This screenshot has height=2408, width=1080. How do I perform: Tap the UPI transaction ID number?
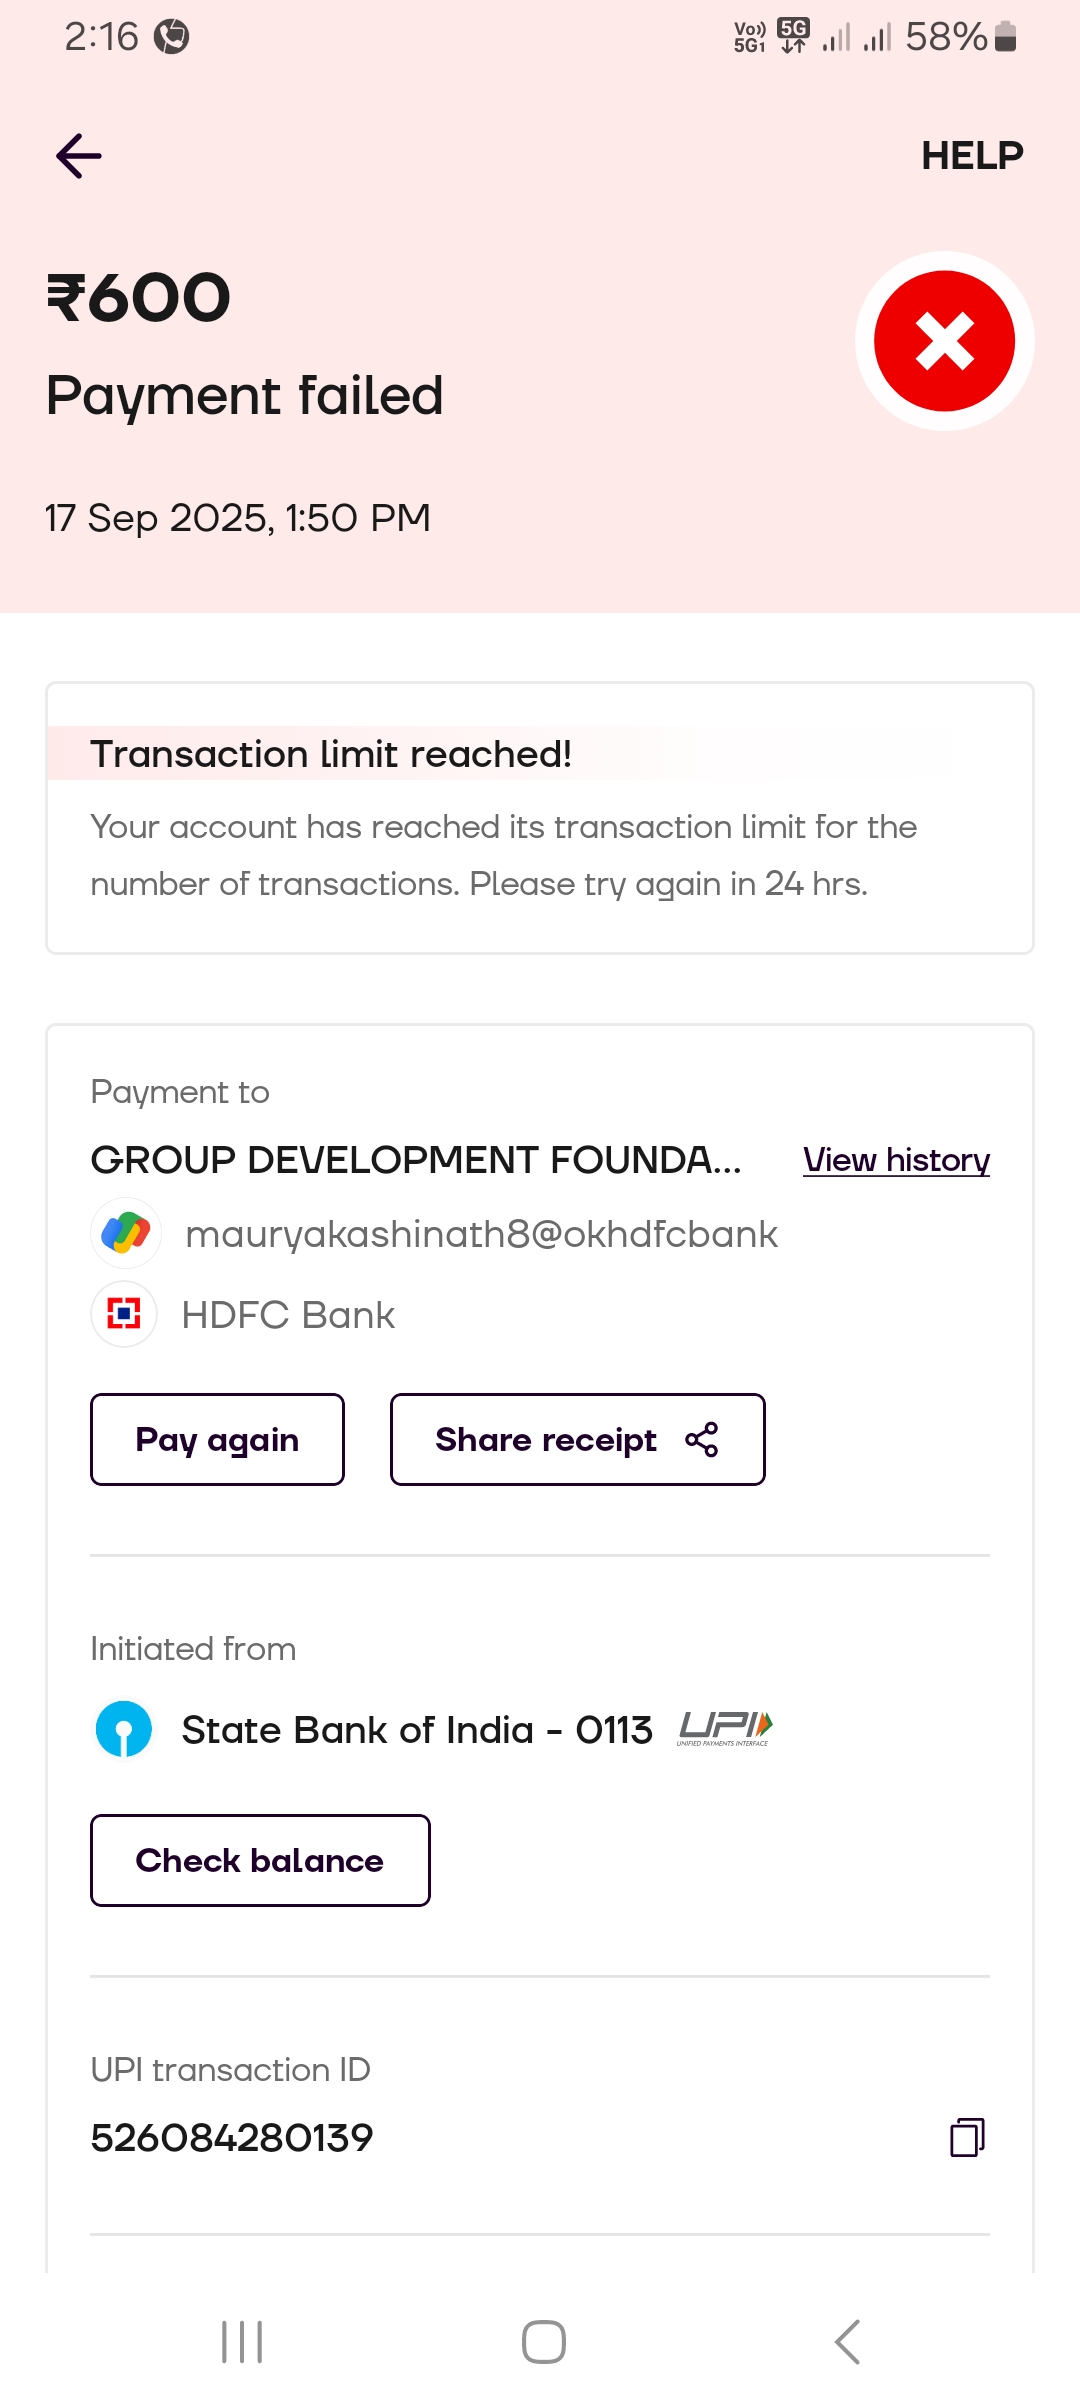pyautogui.click(x=232, y=2138)
